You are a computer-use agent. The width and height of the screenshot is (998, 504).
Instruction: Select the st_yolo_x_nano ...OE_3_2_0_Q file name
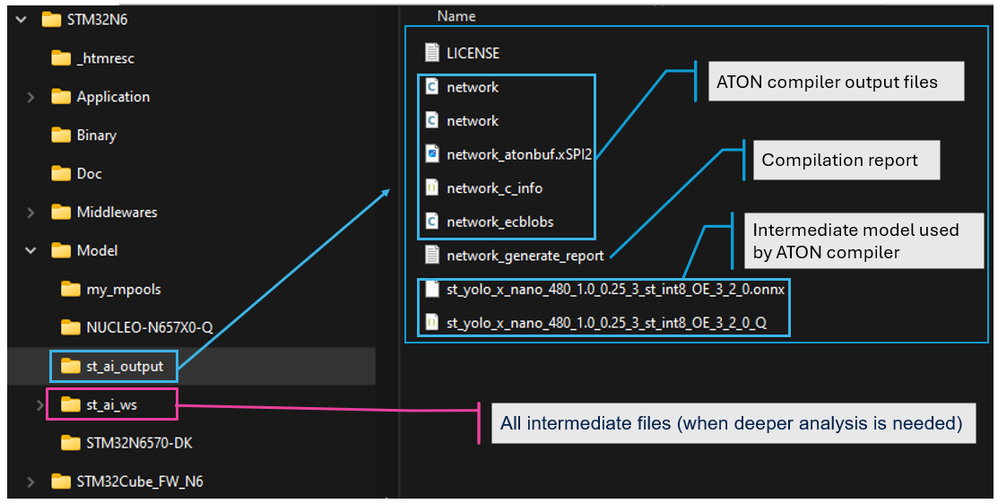607,323
